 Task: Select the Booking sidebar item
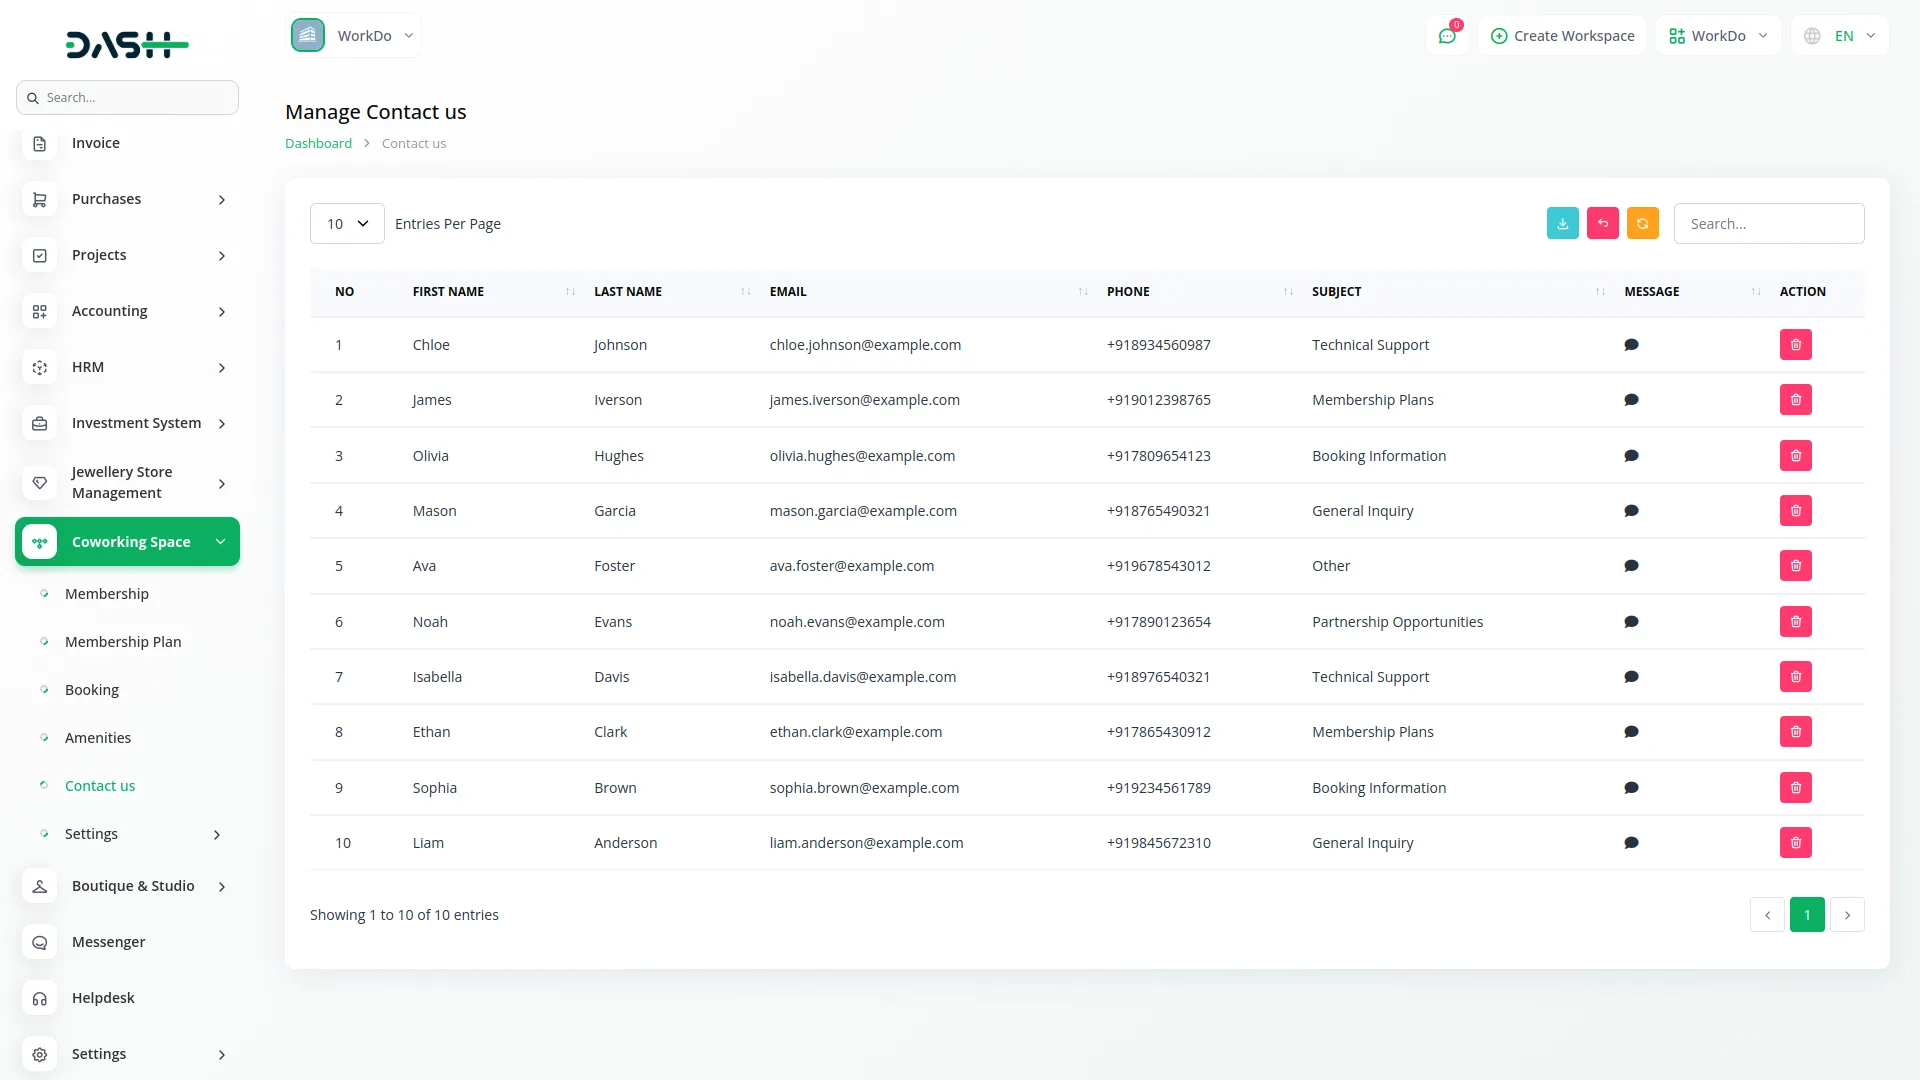point(92,690)
